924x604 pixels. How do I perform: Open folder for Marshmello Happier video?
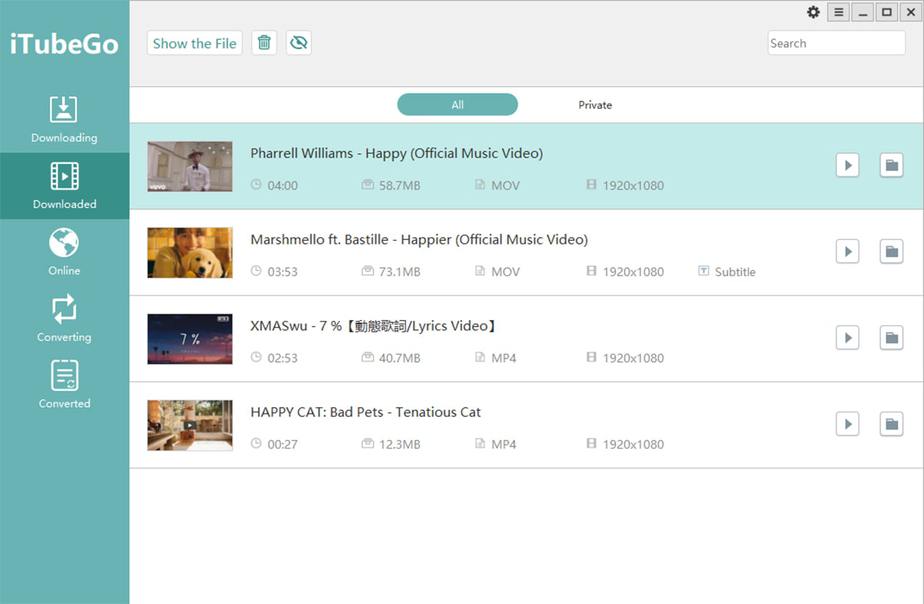892,252
